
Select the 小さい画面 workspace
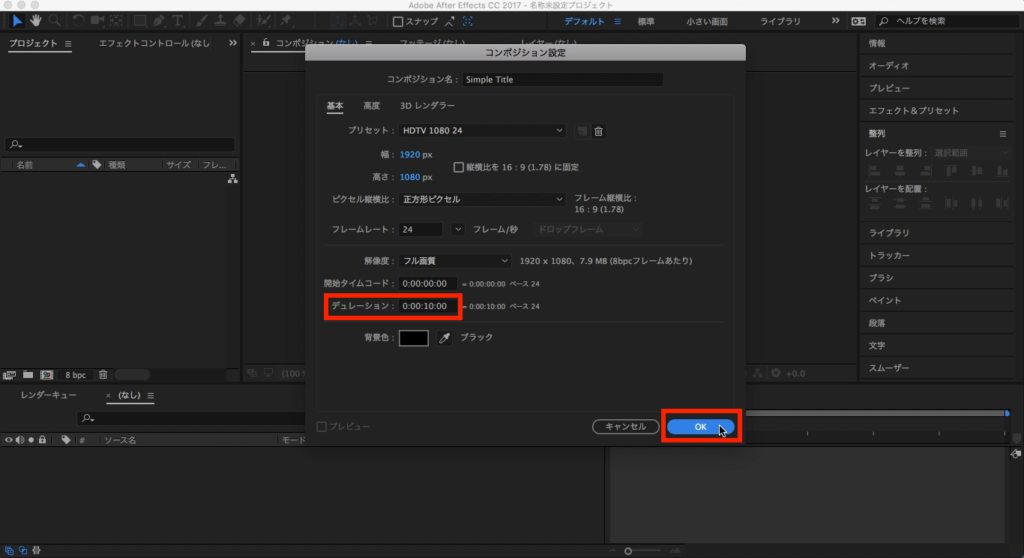click(707, 22)
